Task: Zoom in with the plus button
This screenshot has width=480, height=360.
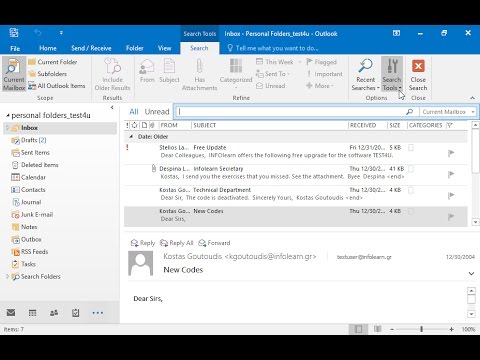Action: (x=451, y=329)
